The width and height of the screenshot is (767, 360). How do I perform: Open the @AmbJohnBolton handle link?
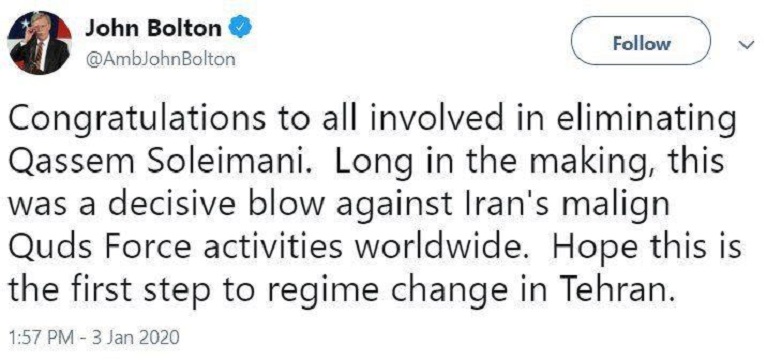tap(160, 60)
